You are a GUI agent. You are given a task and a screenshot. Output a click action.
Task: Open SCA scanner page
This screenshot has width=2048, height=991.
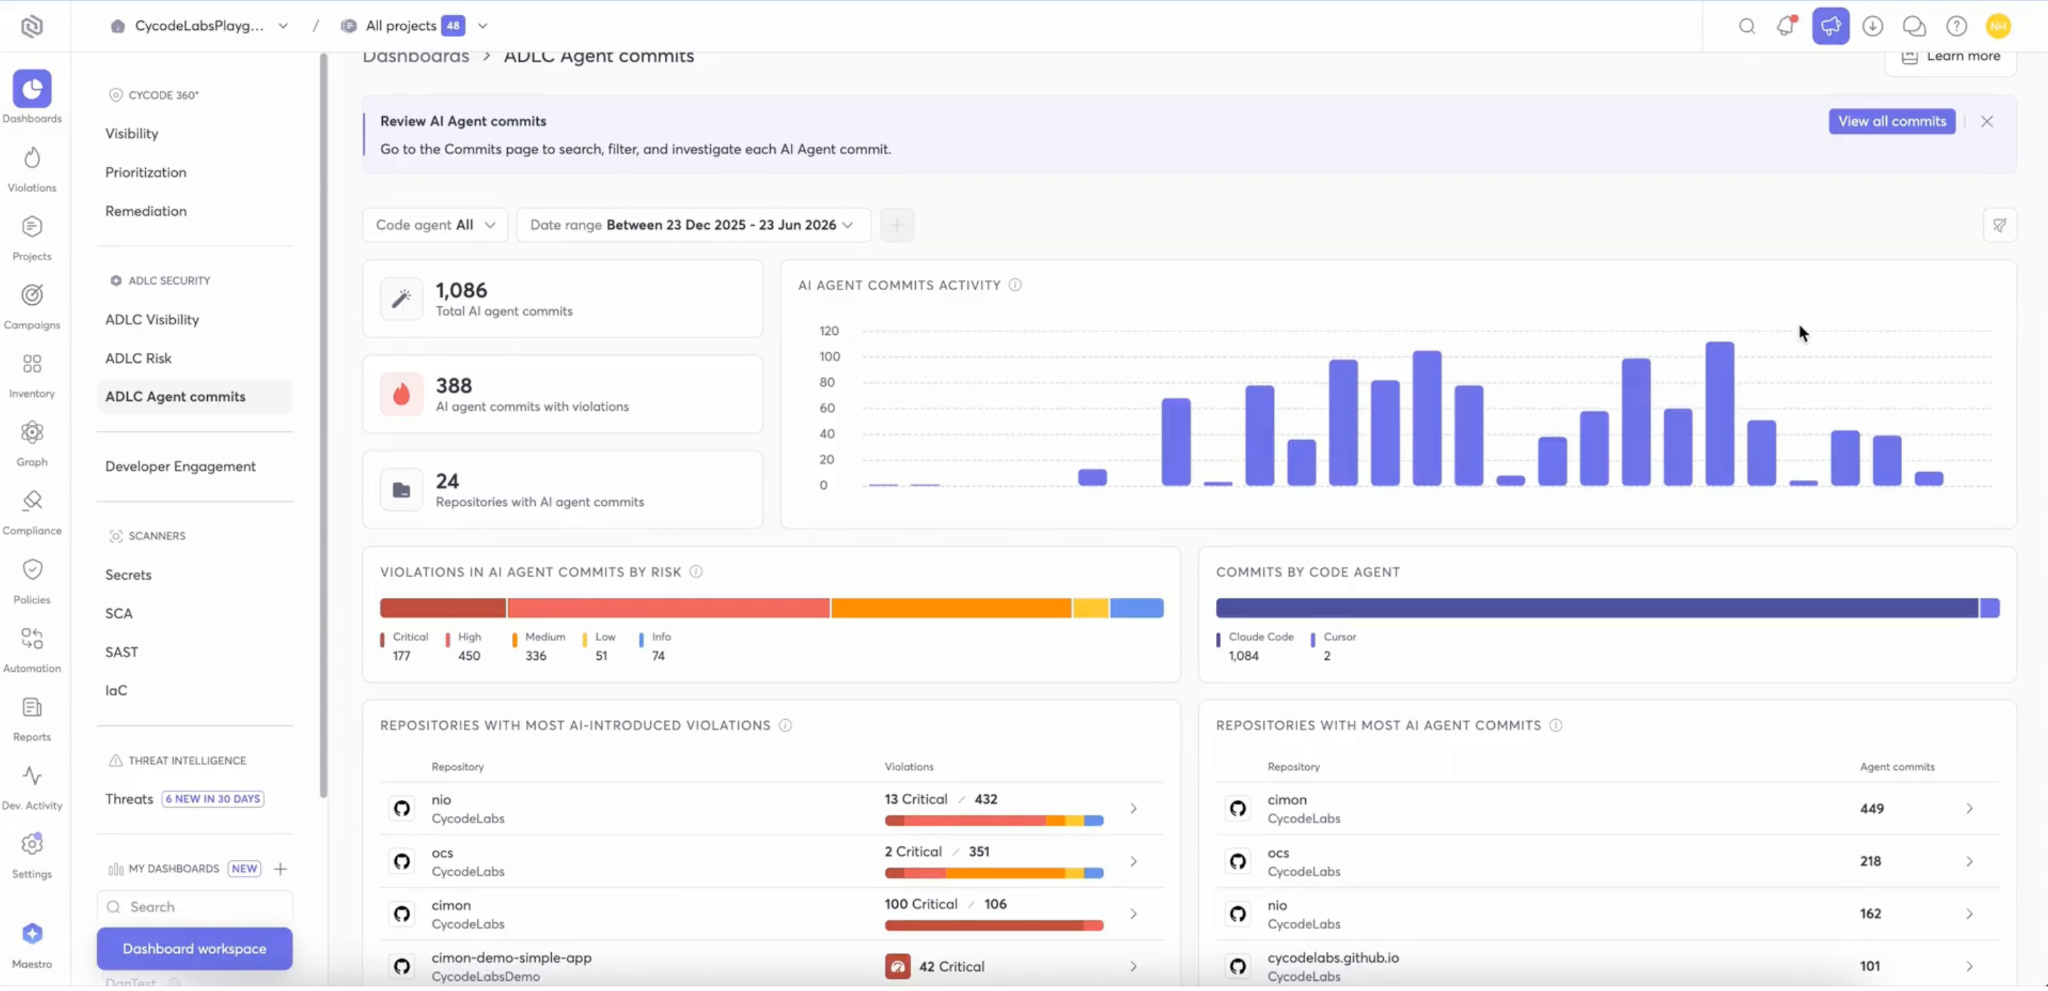point(119,614)
